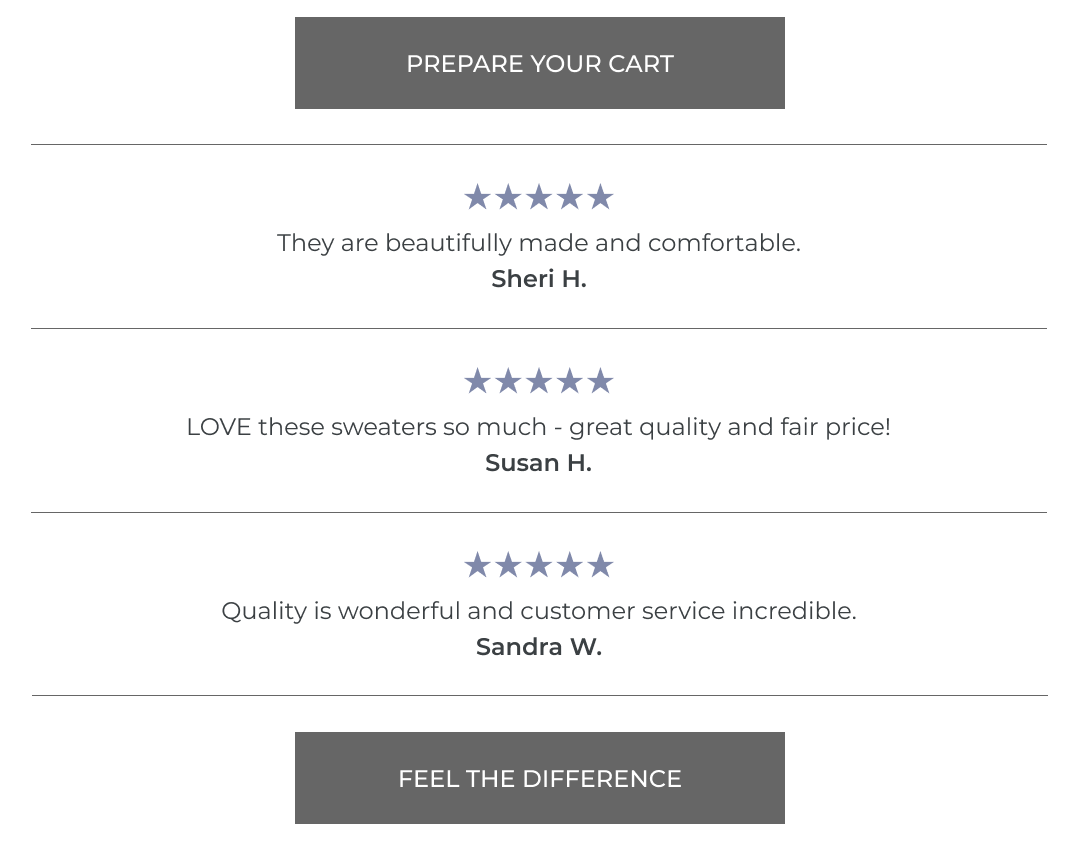1080x857 pixels.
Task: Select the reviewer name Sandra W.
Action: [x=539, y=647]
